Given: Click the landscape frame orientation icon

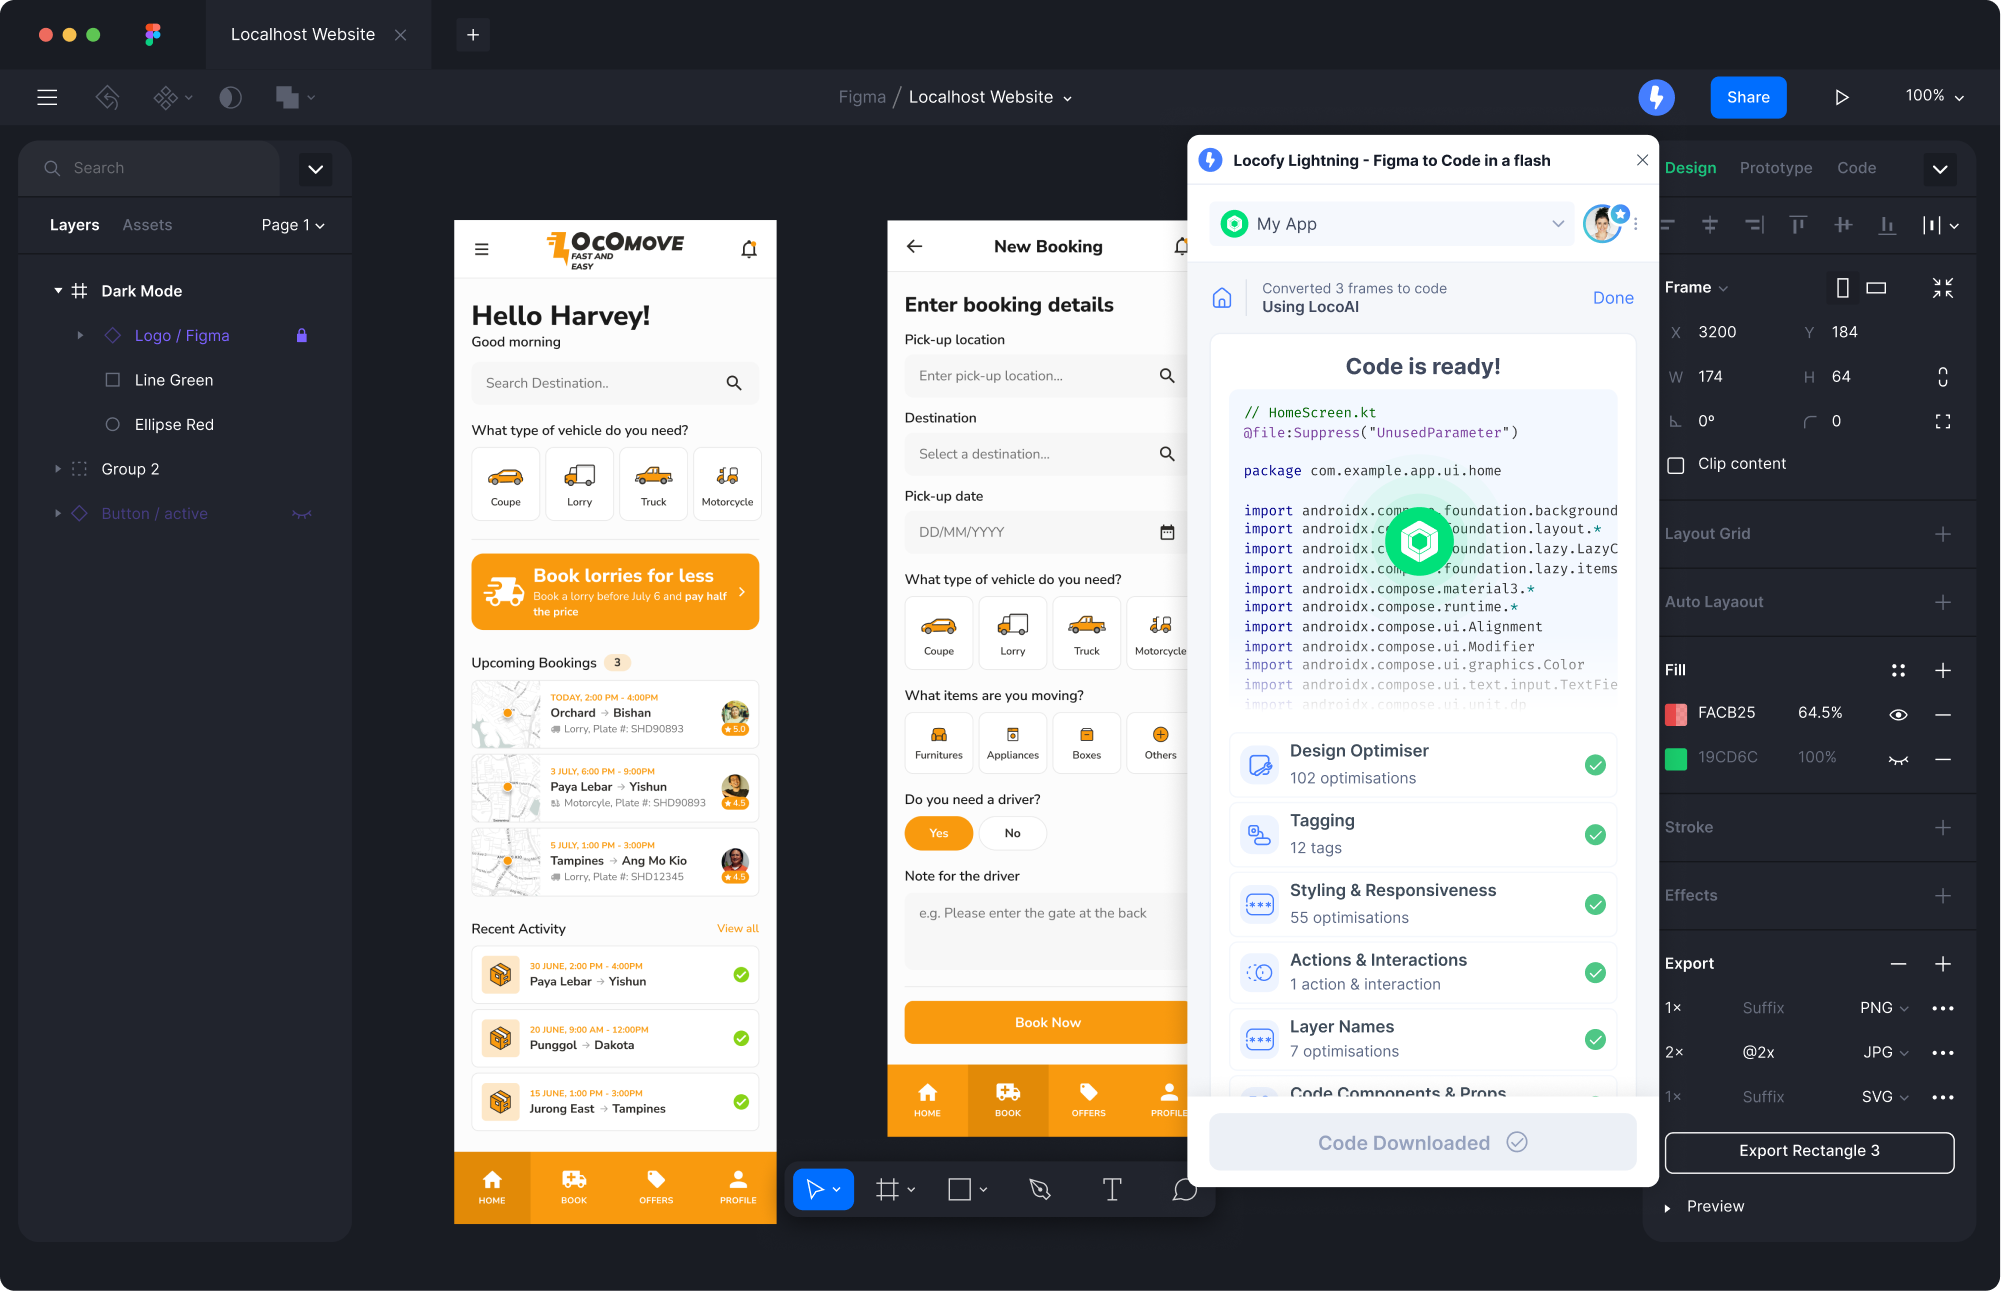Looking at the screenshot, I should tap(1877, 288).
